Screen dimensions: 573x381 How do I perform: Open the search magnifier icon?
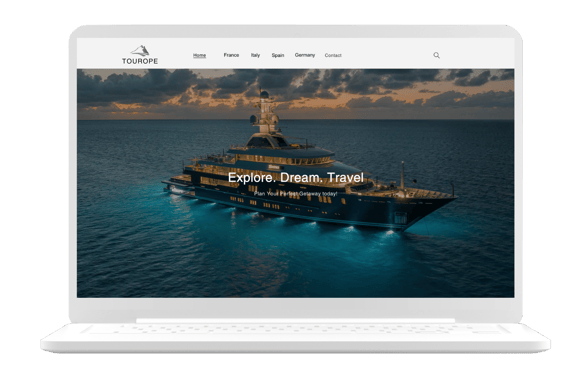pos(436,55)
